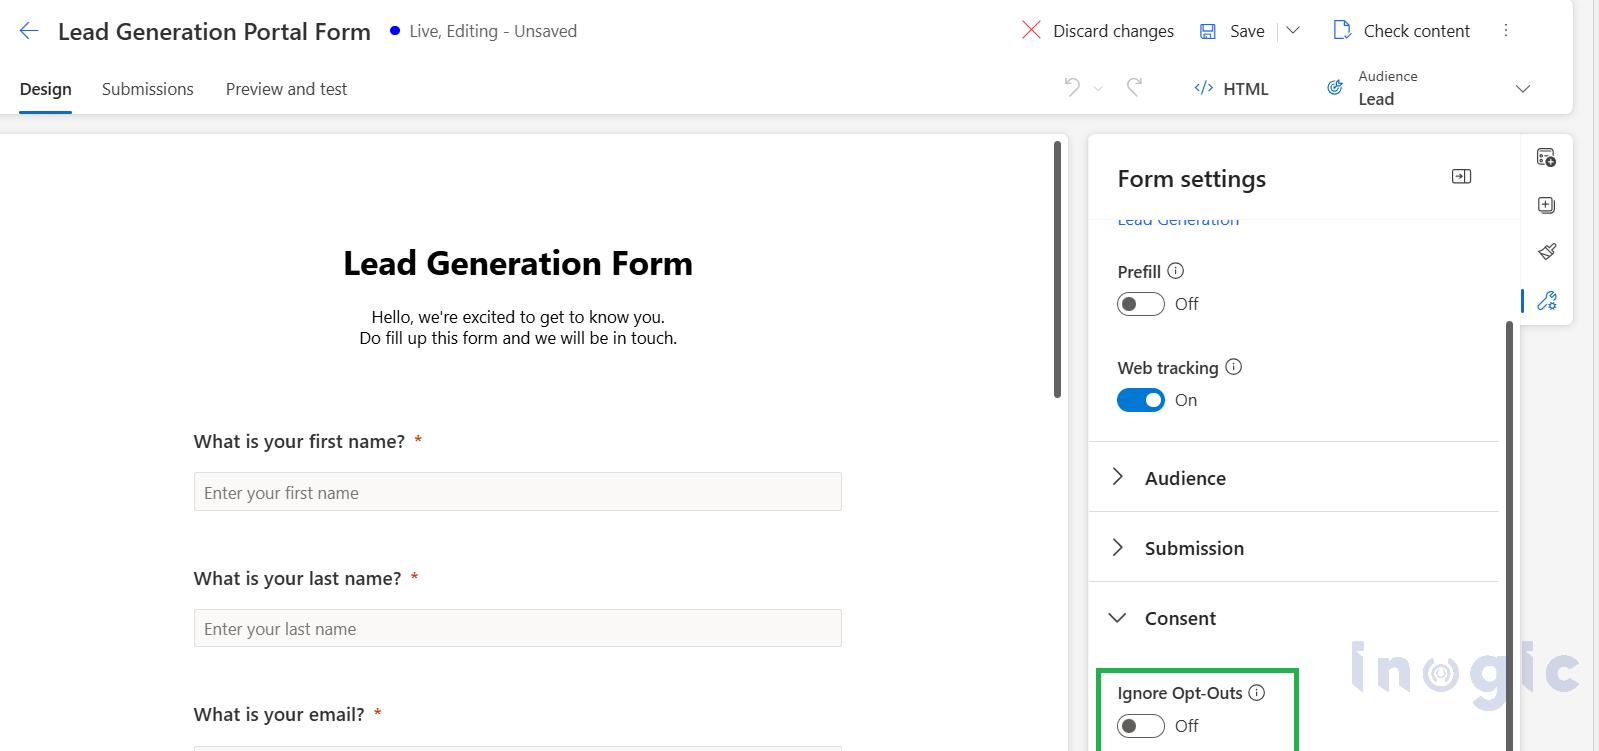Click the Prefill info icon
This screenshot has height=751, width=1599.
(1176, 271)
